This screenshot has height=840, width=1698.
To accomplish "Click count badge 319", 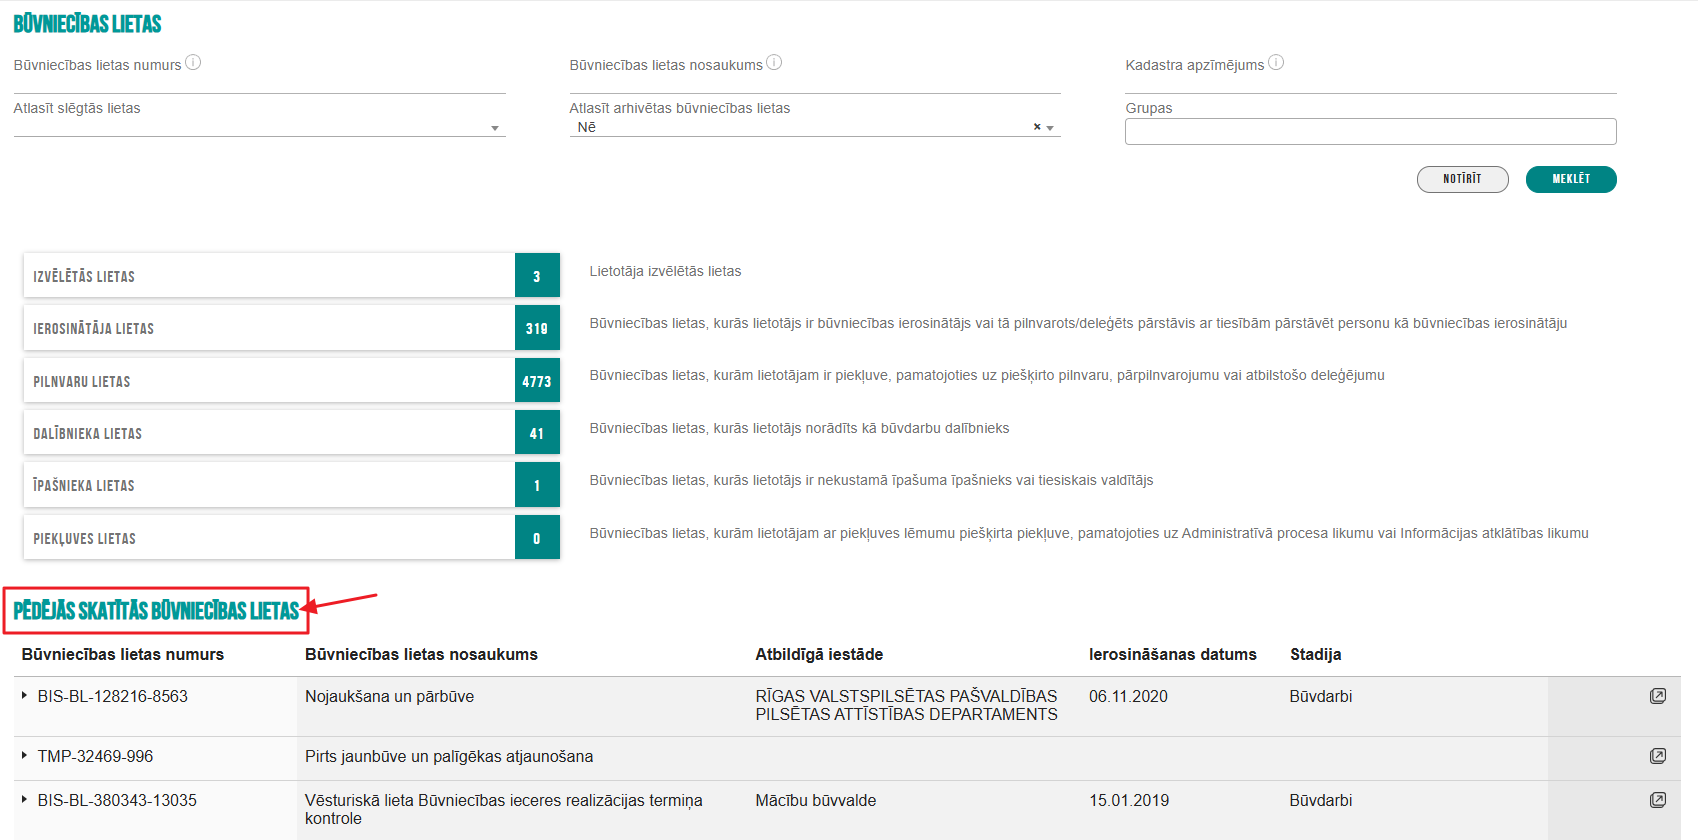I will pyautogui.click(x=537, y=327).
